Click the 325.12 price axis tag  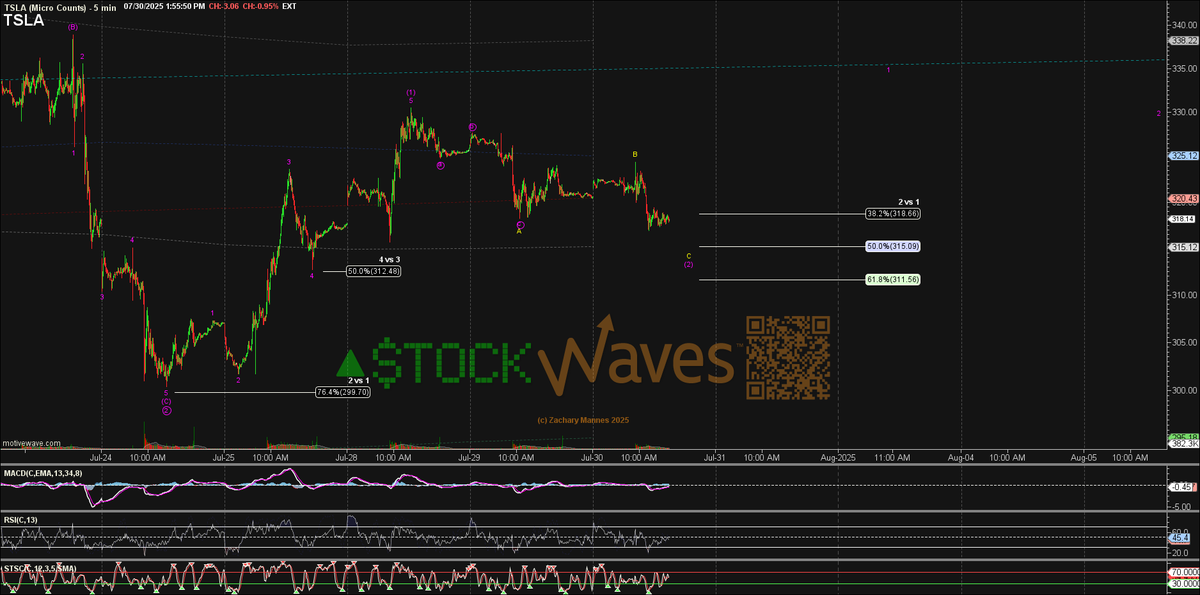click(1183, 156)
